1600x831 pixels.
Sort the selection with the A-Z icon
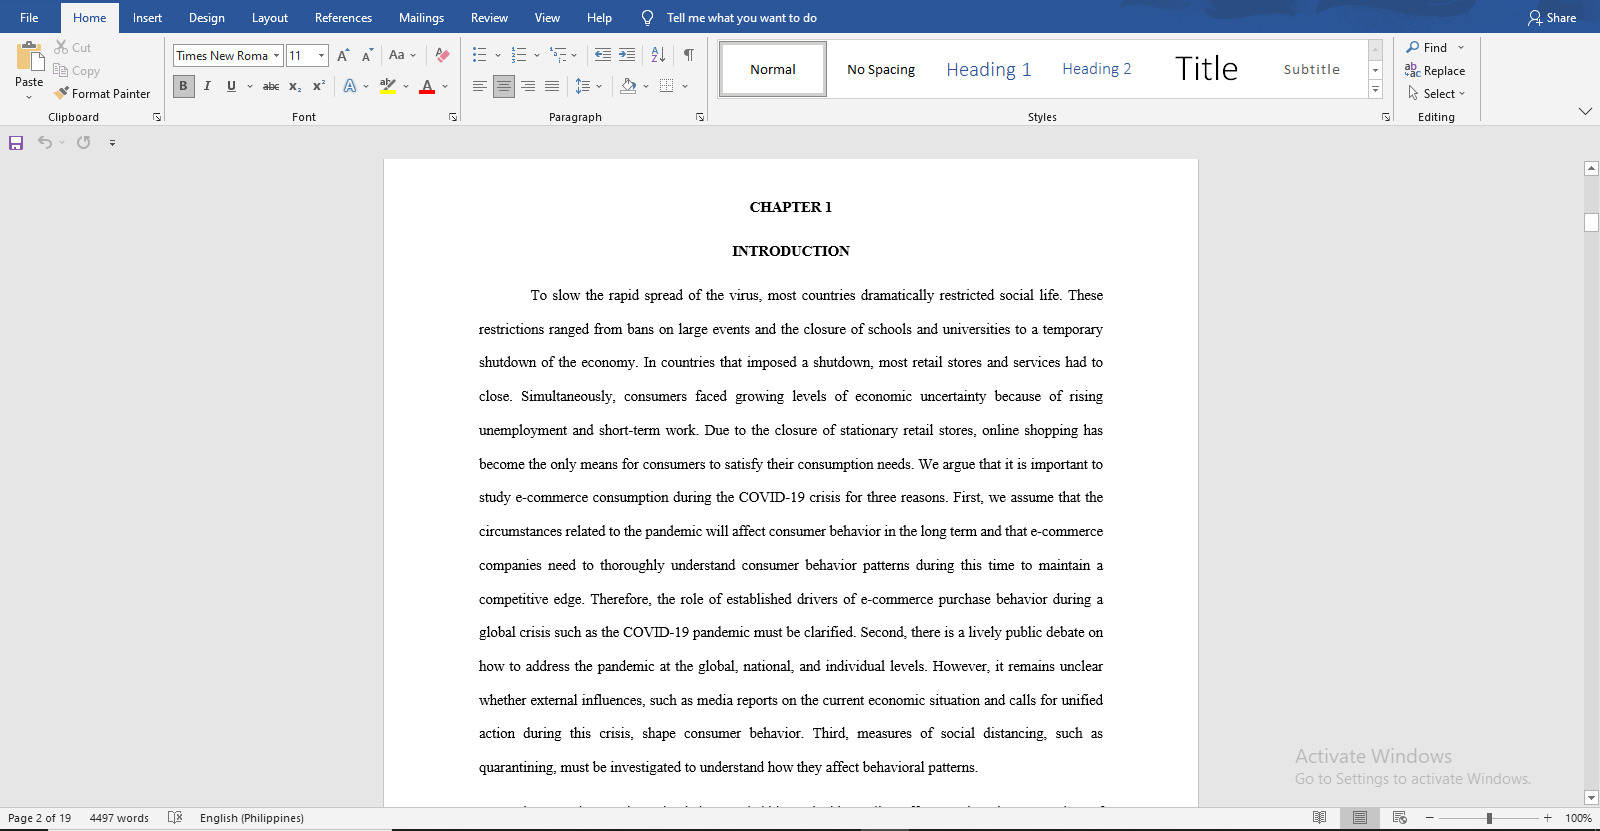(658, 55)
